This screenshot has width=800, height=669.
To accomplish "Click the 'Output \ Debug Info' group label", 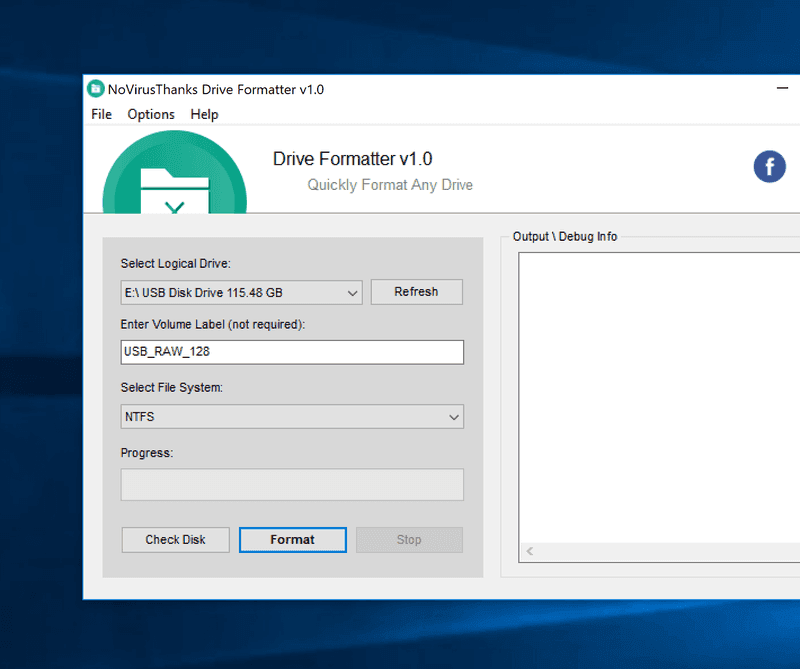I will pyautogui.click(x=565, y=236).
